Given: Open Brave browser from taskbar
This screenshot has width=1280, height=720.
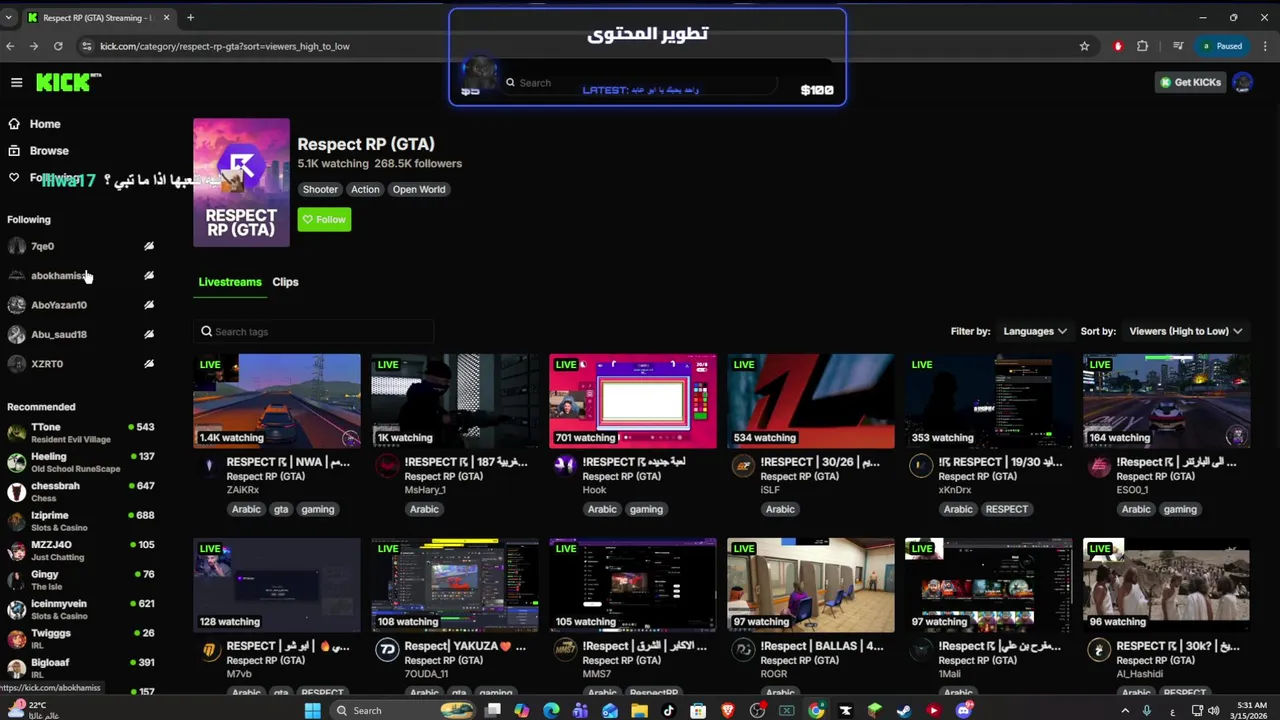Looking at the screenshot, I should (728, 710).
